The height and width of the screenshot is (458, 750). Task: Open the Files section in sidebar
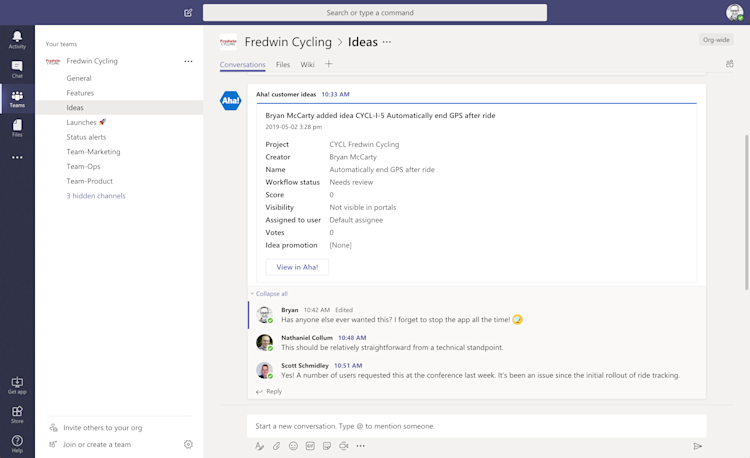[x=17, y=128]
